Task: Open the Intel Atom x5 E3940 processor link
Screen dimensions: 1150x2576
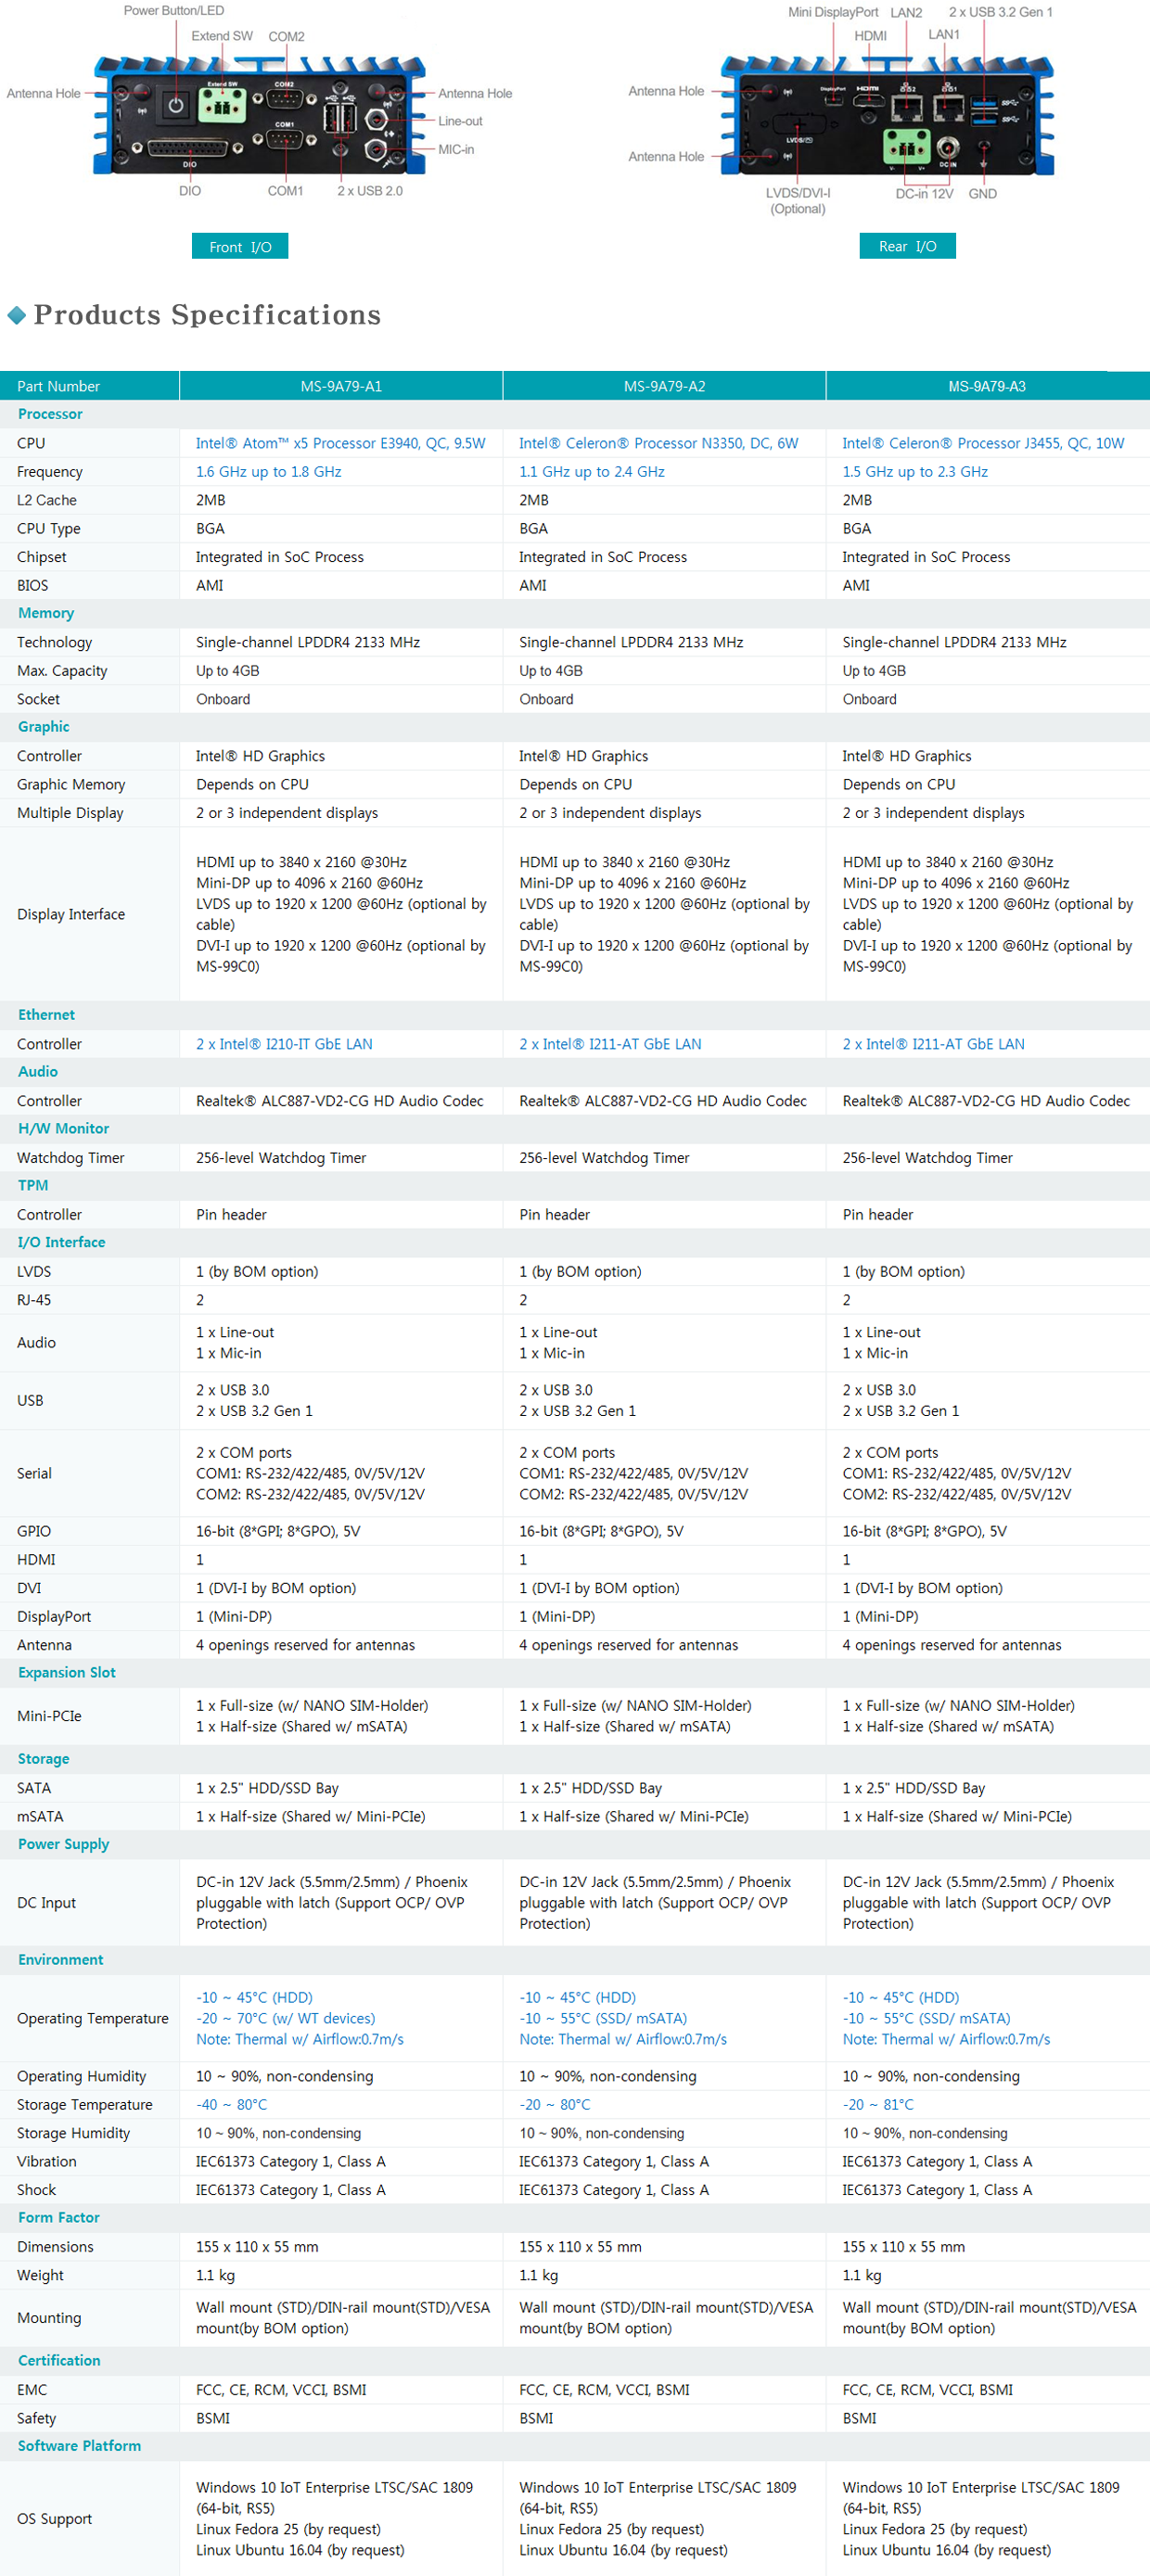Action: point(340,443)
